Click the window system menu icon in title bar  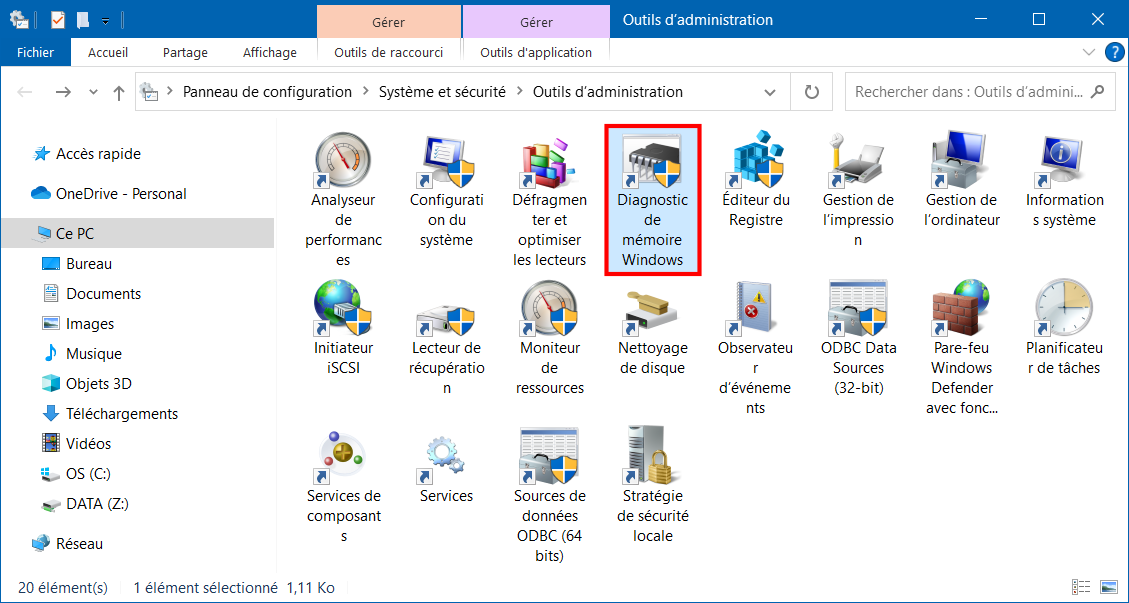point(19,19)
